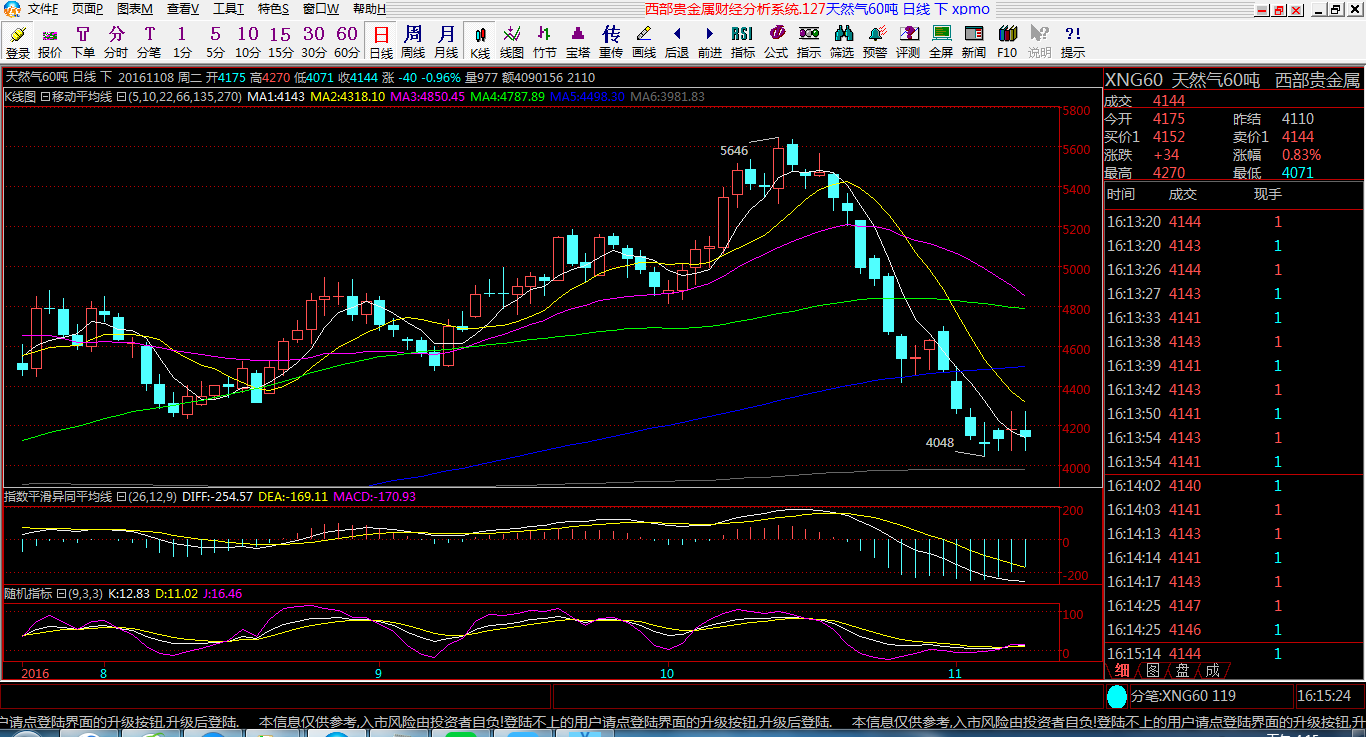Screen dimensions: 1366x737
Task: Expand the MACD 指数平滑异同平均线 settings marker
Action: 120,497
